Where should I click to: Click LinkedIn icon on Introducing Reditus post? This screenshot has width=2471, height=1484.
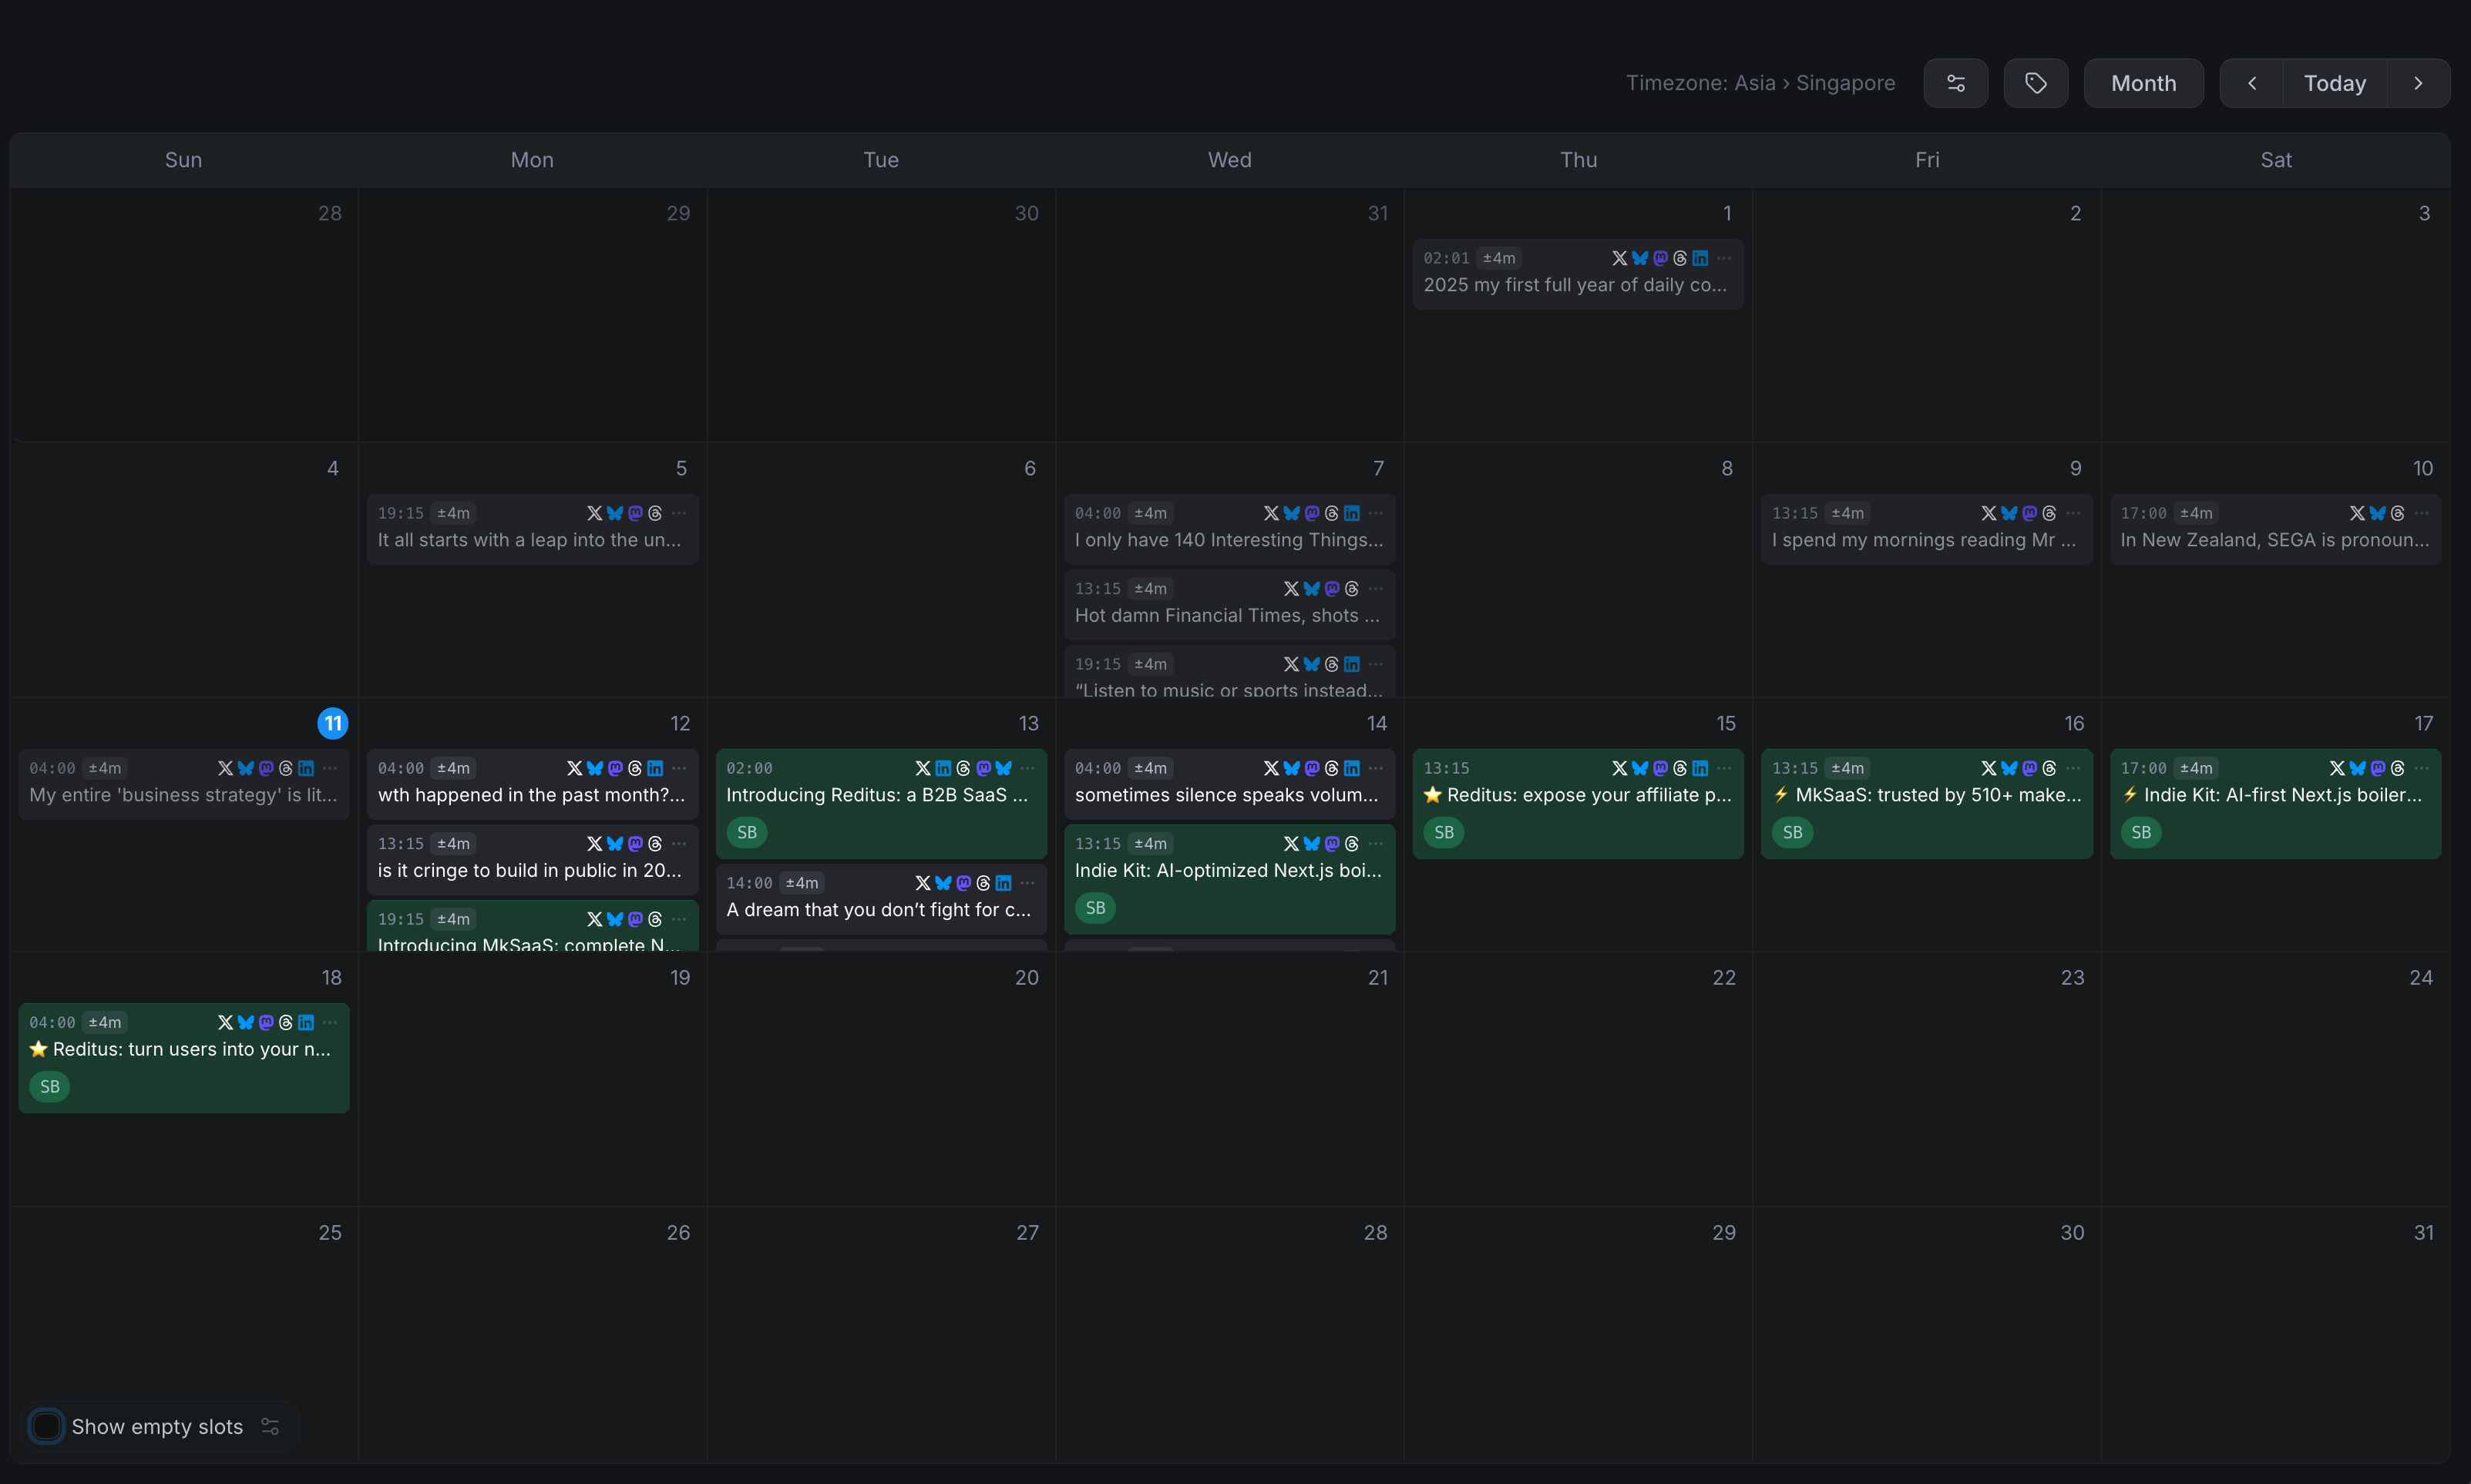[943, 768]
